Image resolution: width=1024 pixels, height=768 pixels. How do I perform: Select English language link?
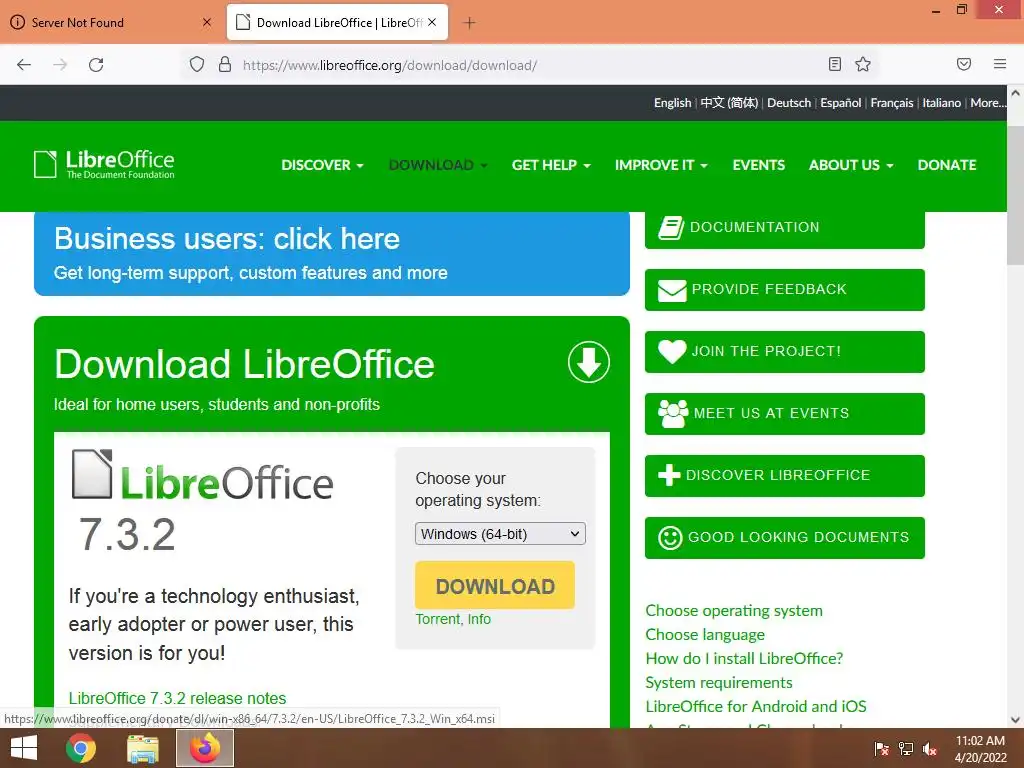pyautogui.click(x=672, y=103)
